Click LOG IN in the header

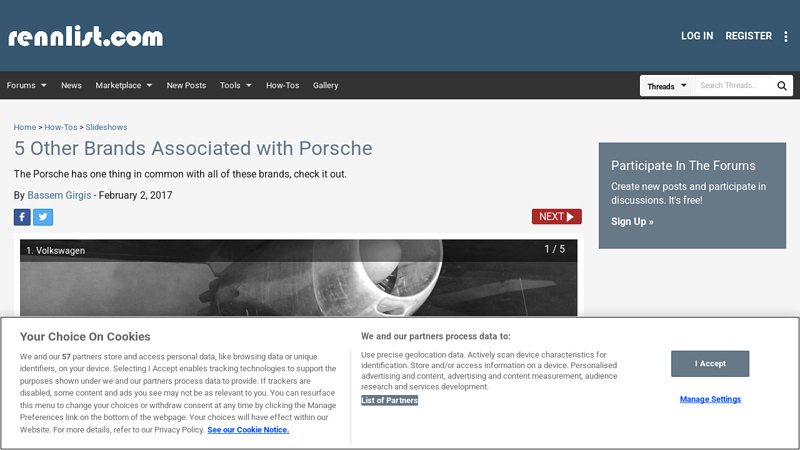[x=697, y=36]
